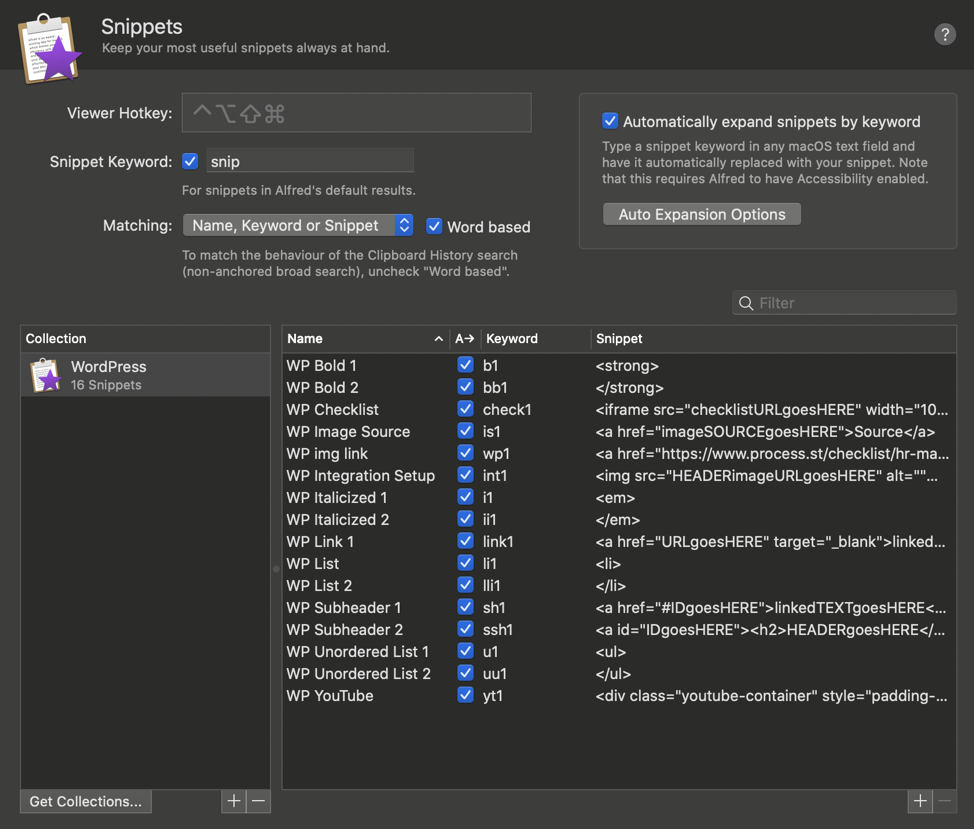The height and width of the screenshot is (829, 974).
Task: Sort by Name column header arrow
Action: 439,338
